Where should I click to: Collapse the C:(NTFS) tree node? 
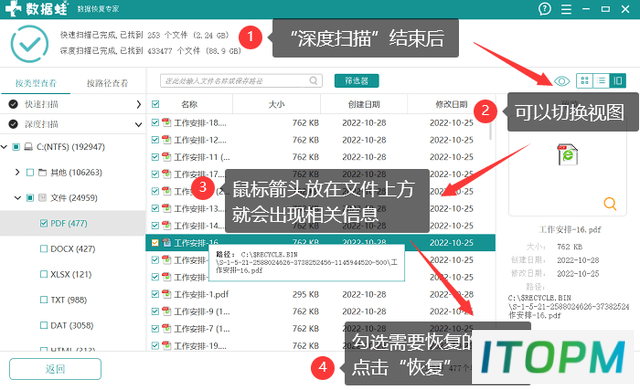4,146
